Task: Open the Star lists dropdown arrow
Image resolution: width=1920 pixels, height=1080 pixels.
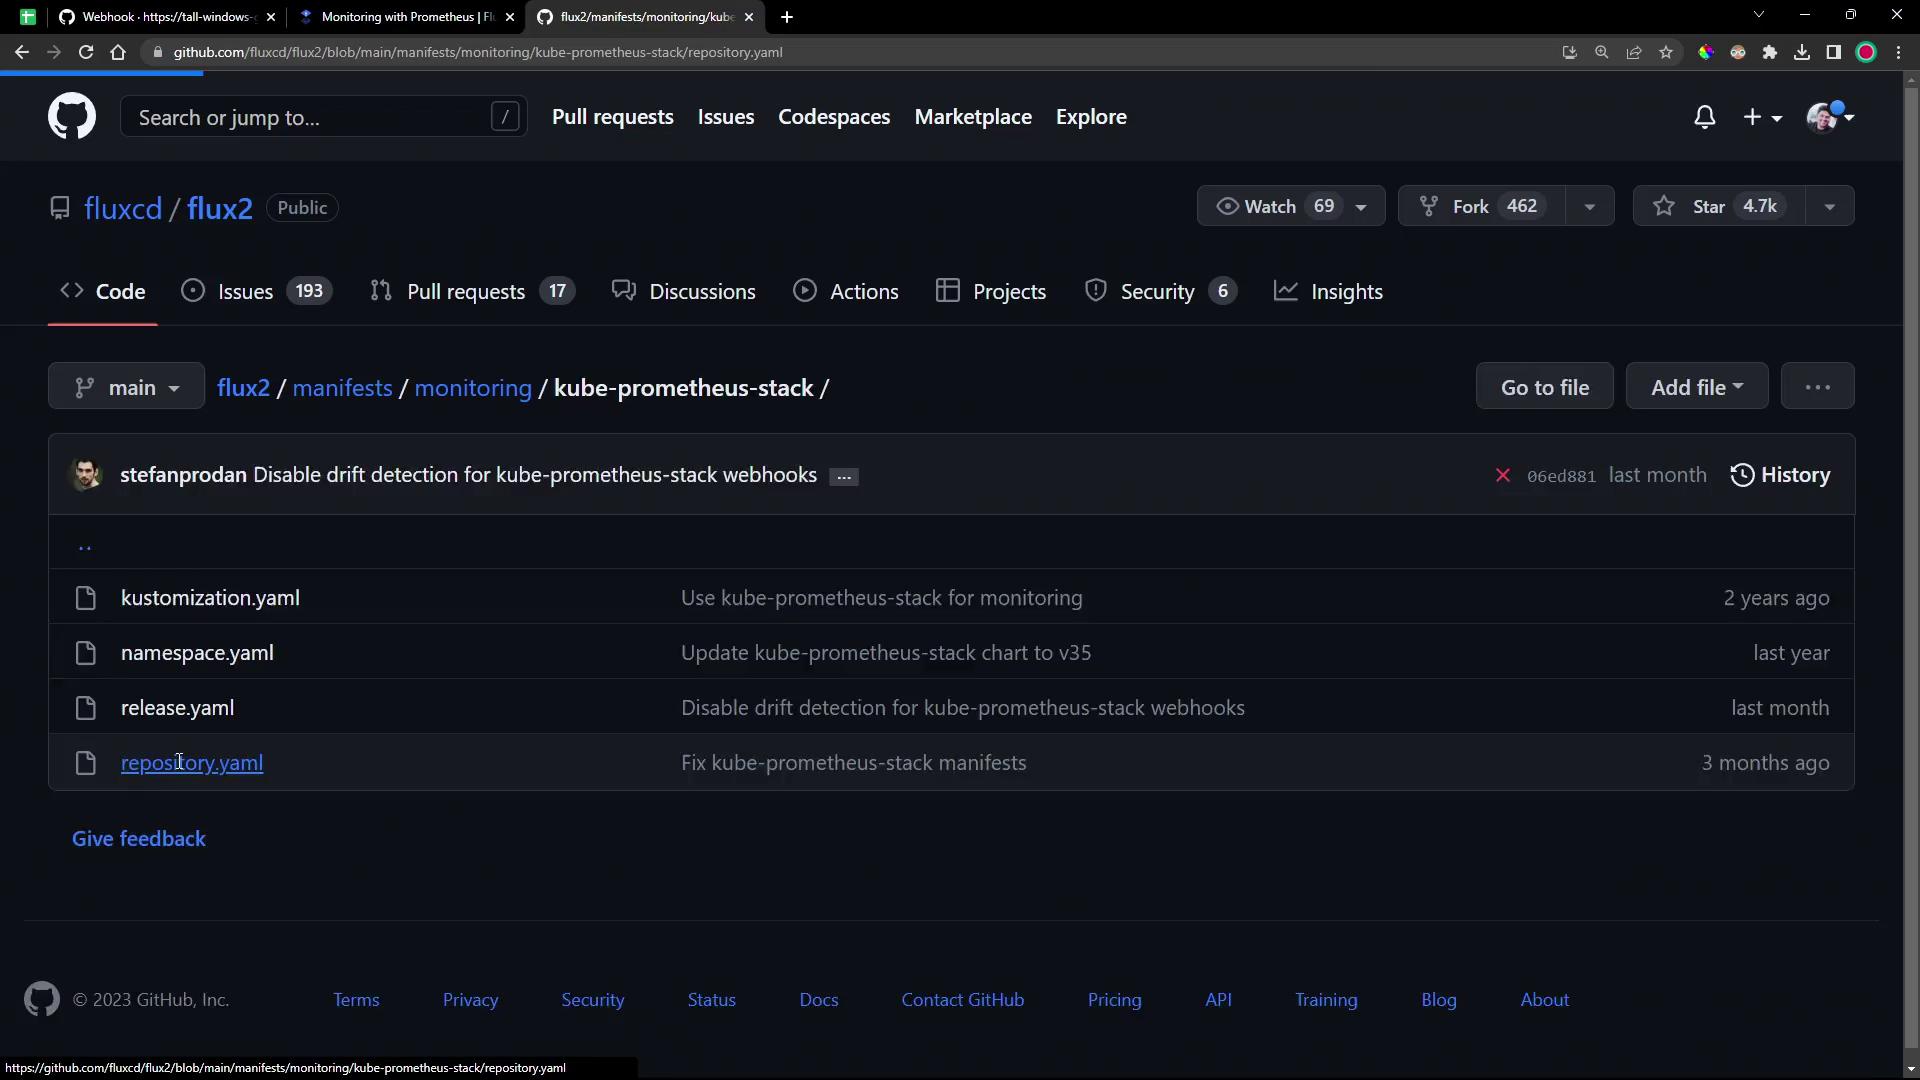Action: pos(1829,206)
